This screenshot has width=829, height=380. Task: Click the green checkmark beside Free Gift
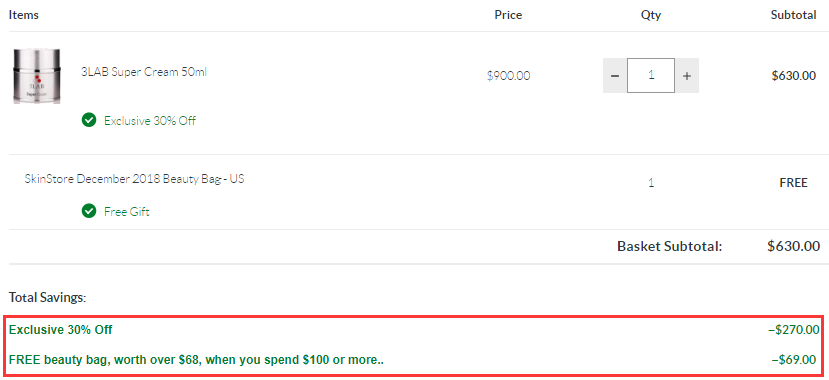coord(89,211)
